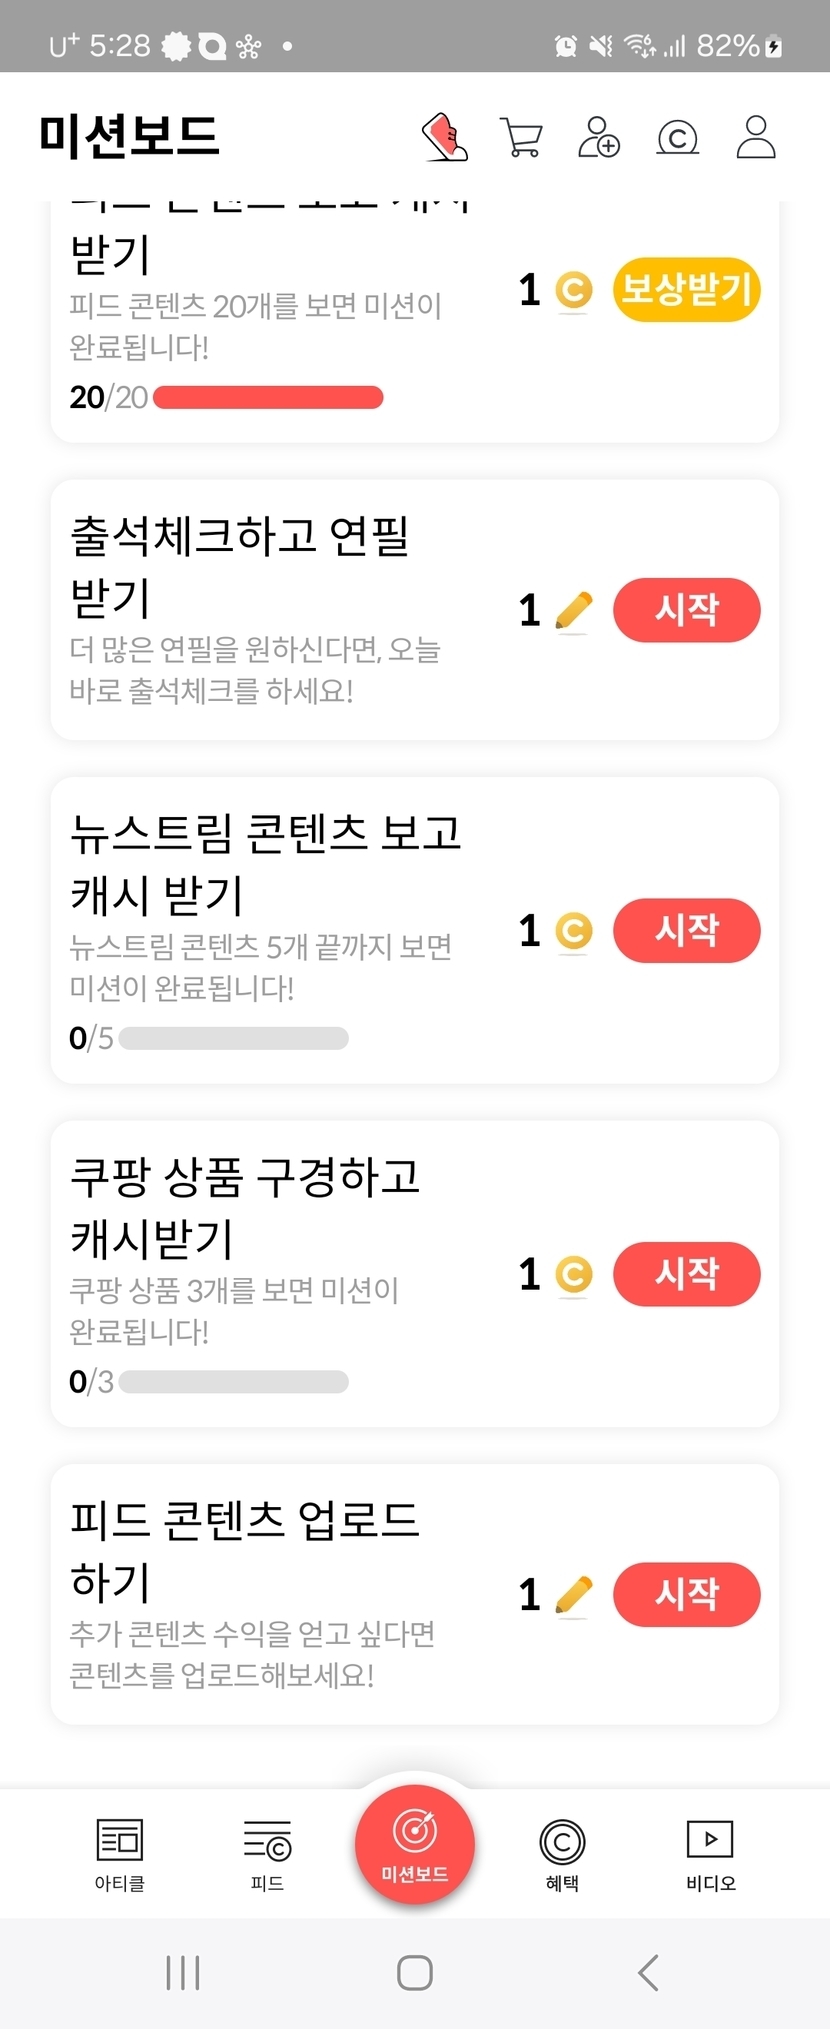Tap the invite friend icon
This screenshot has height=2029, width=830.
pyautogui.click(x=599, y=138)
